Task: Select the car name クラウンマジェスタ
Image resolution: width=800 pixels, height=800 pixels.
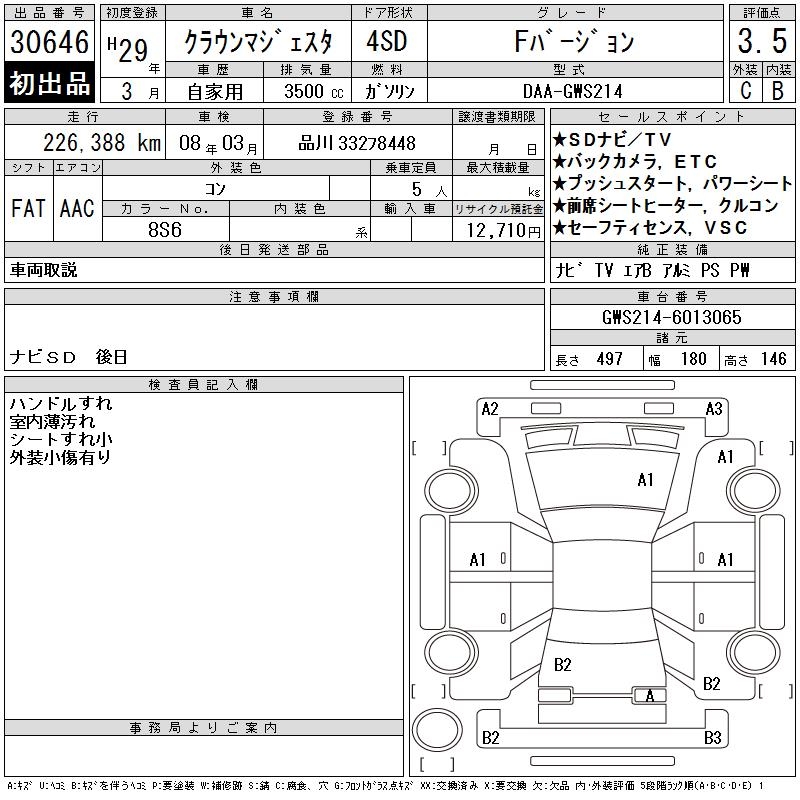Action: point(258,42)
